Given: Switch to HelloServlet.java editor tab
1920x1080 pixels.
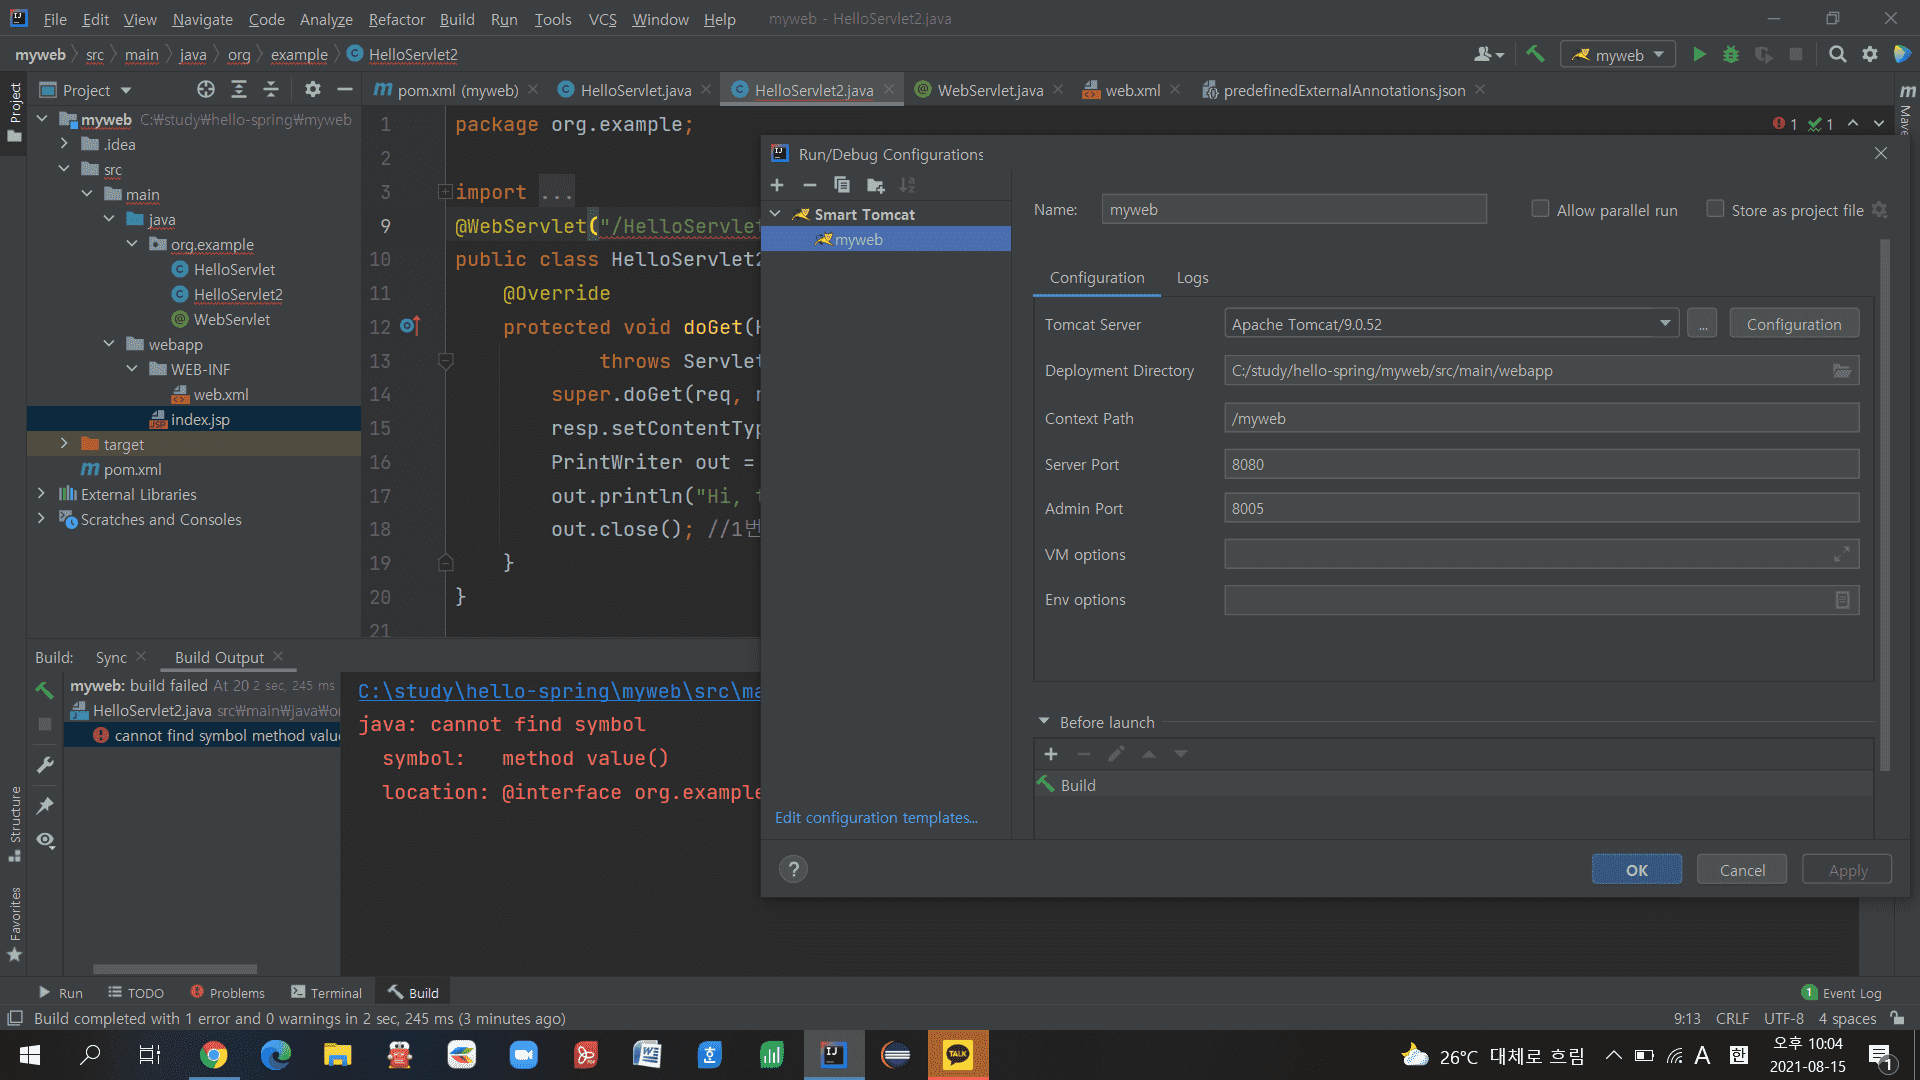Looking at the screenshot, I should 636,90.
